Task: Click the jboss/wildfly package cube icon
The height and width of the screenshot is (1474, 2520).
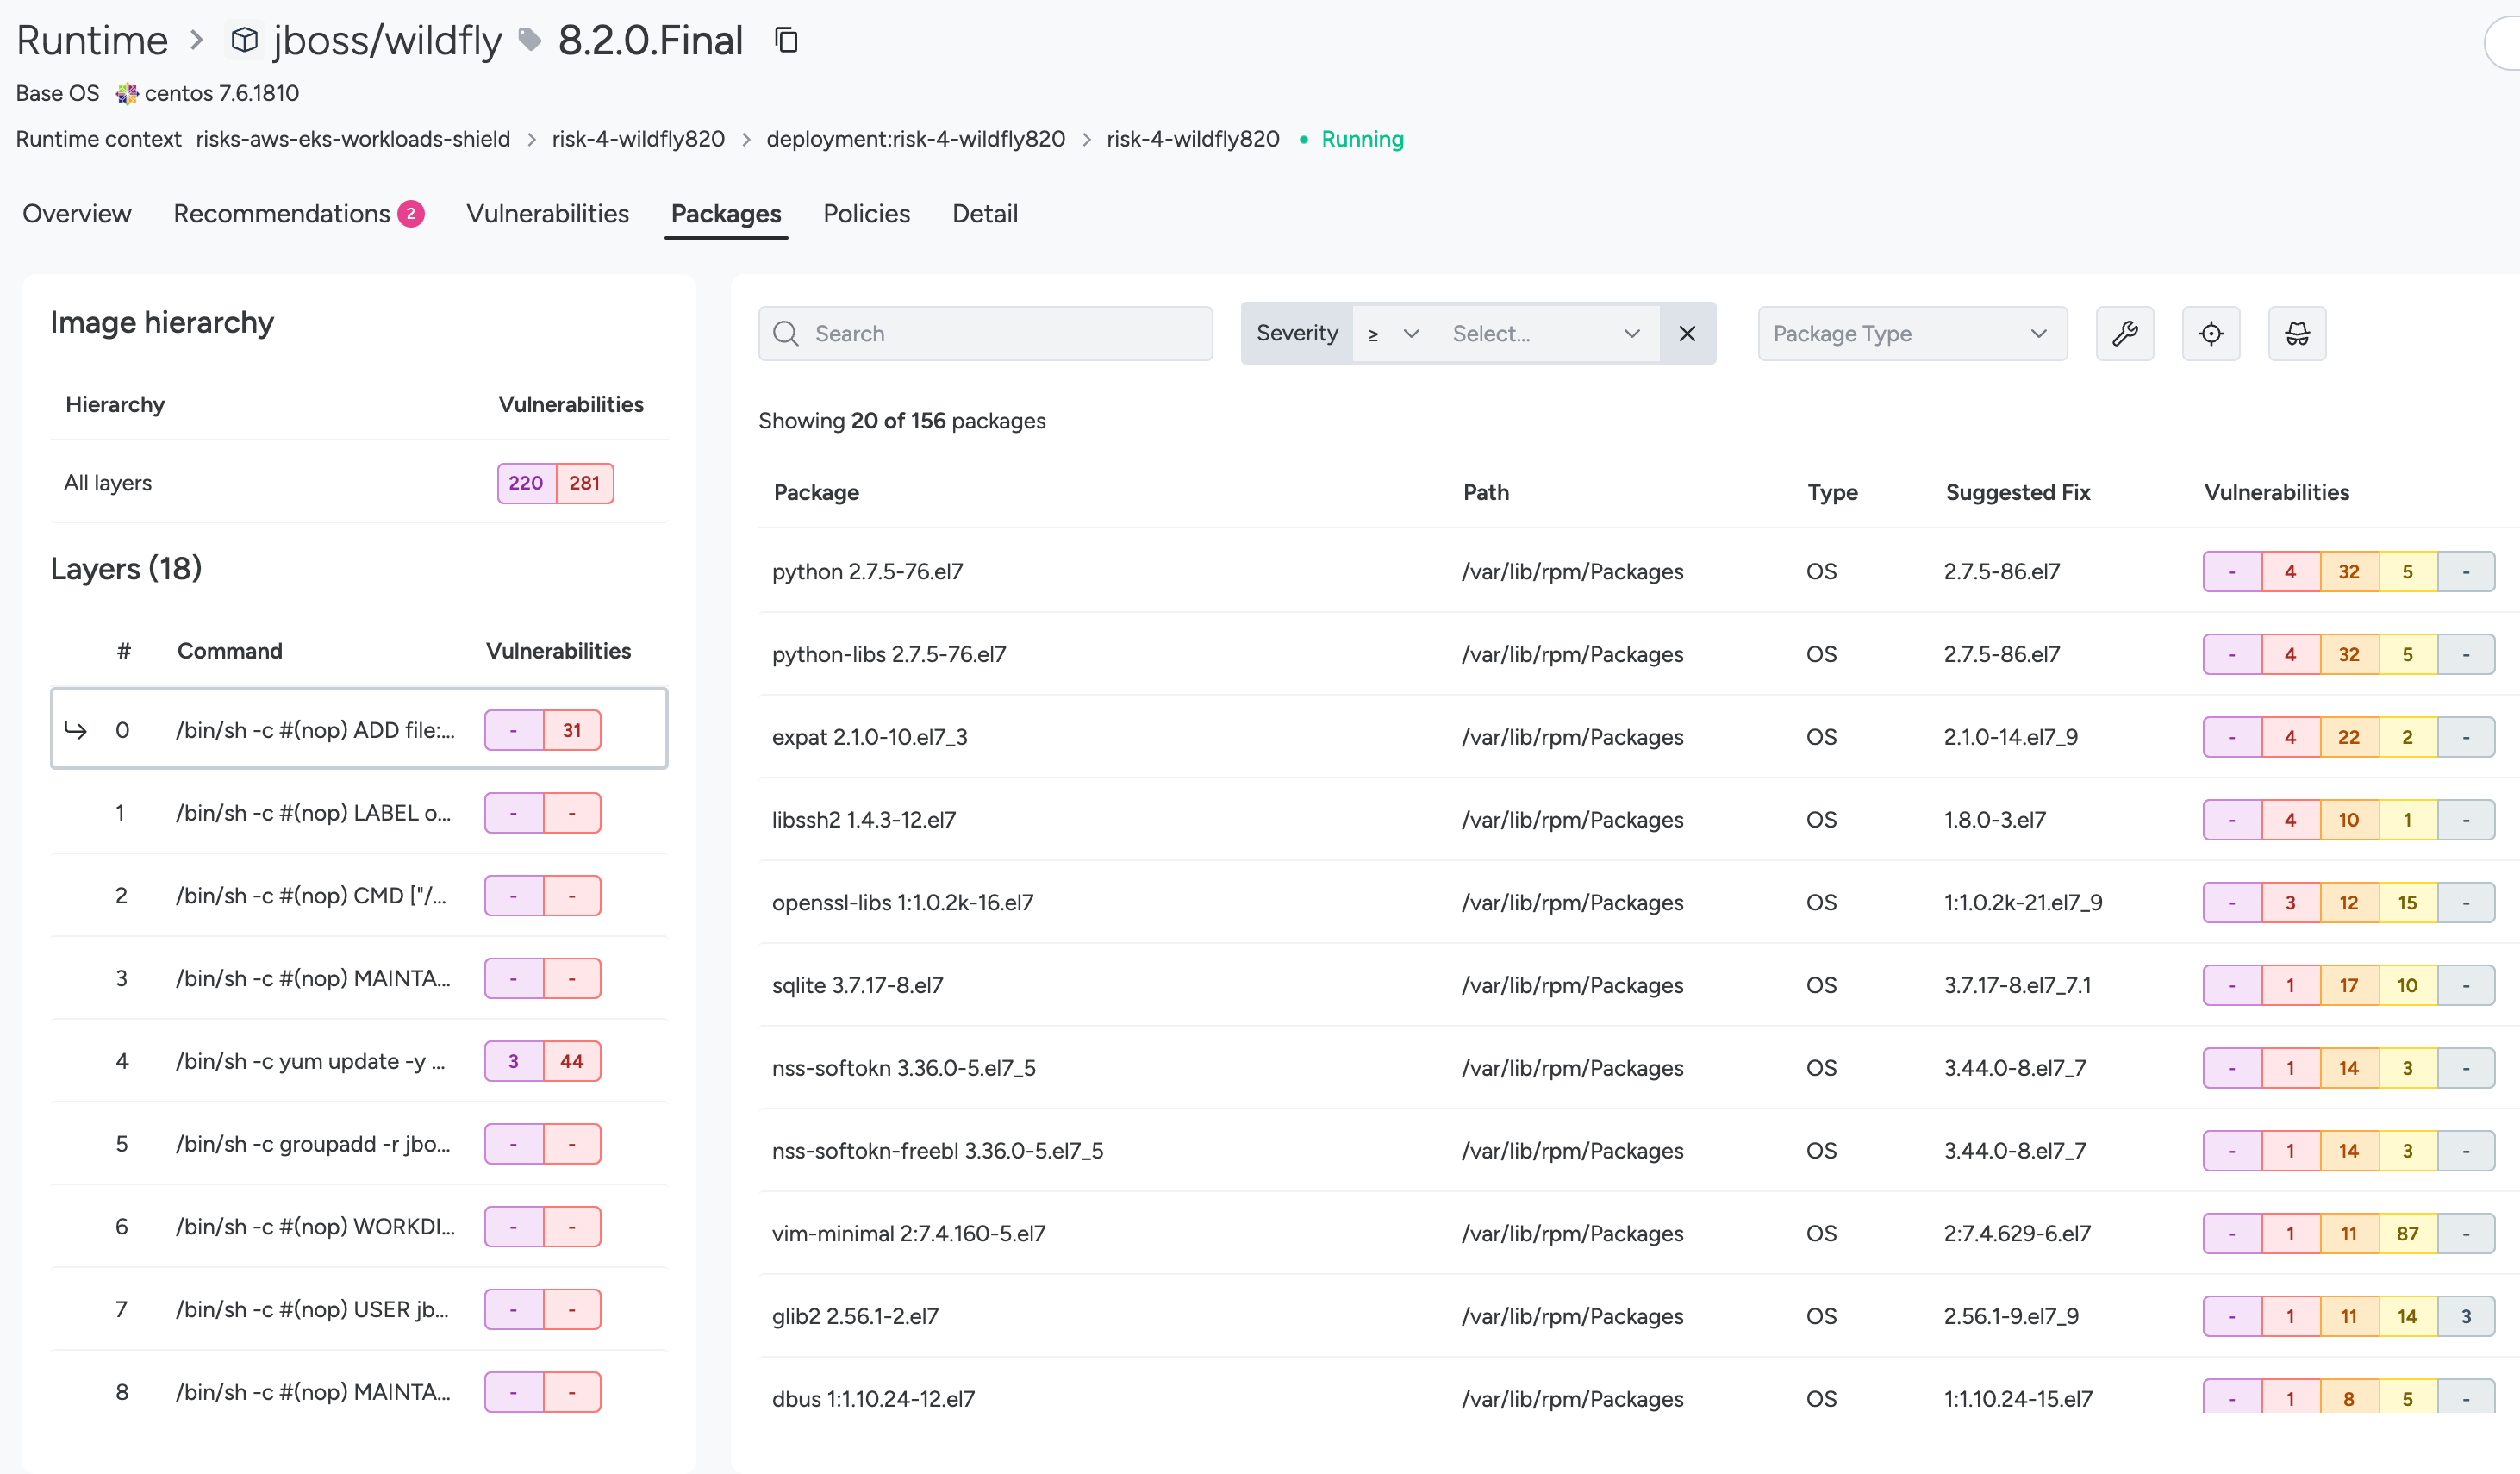Action: 244,40
